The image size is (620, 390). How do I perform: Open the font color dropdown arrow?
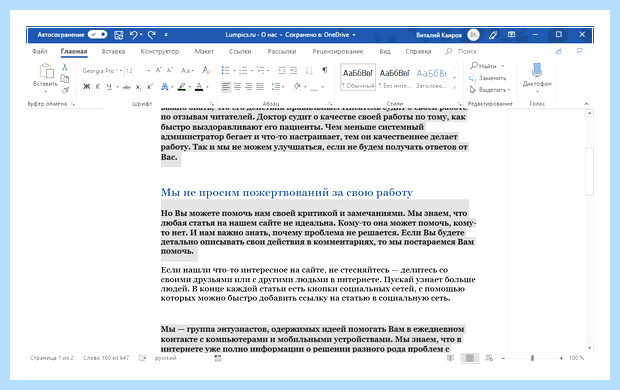click(208, 87)
